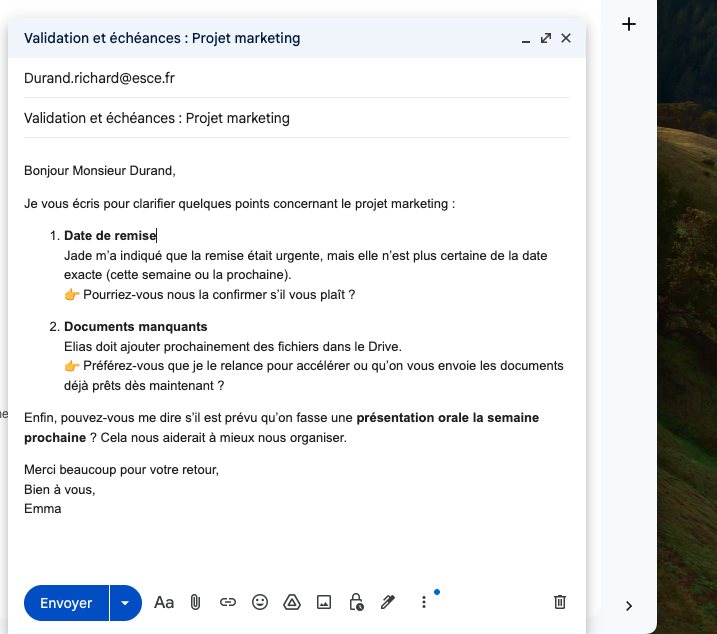Open the three-dot more options menu

[424, 602]
